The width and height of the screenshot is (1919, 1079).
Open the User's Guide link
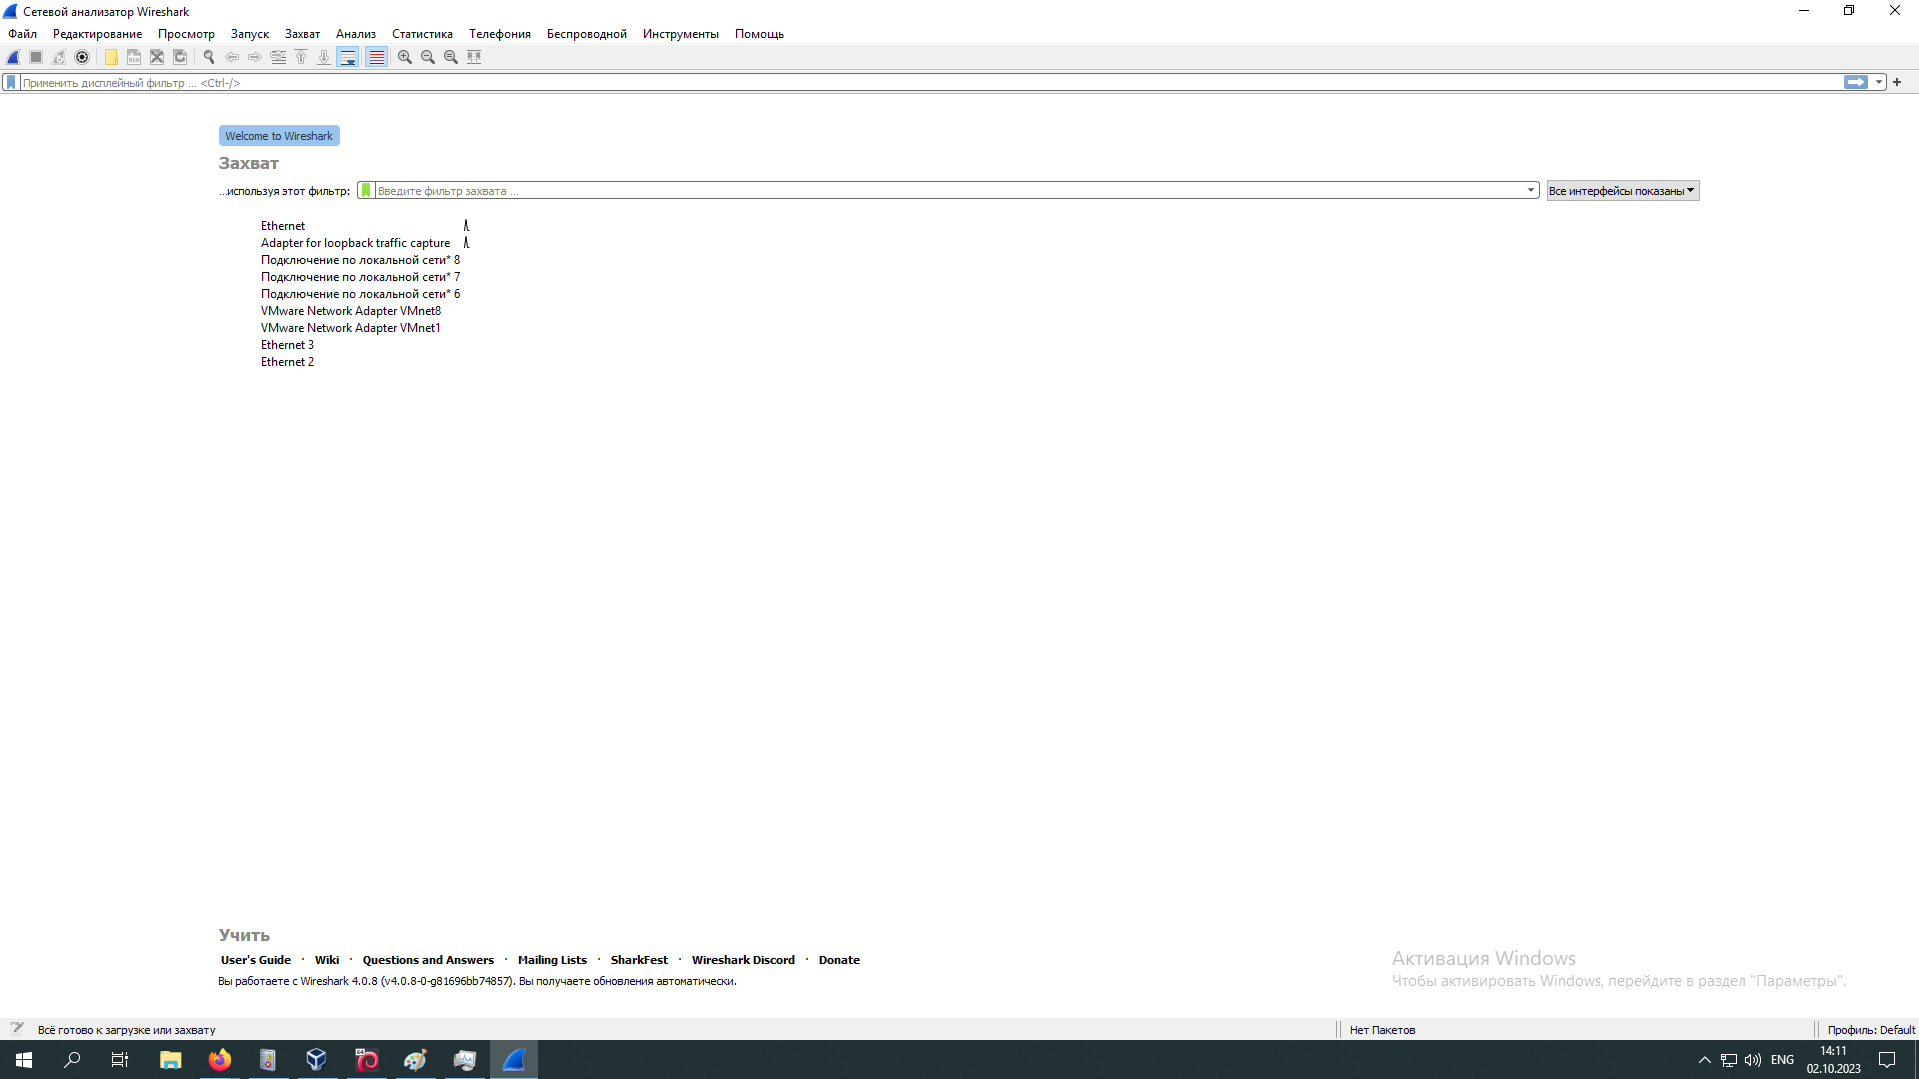(x=256, y=960)
